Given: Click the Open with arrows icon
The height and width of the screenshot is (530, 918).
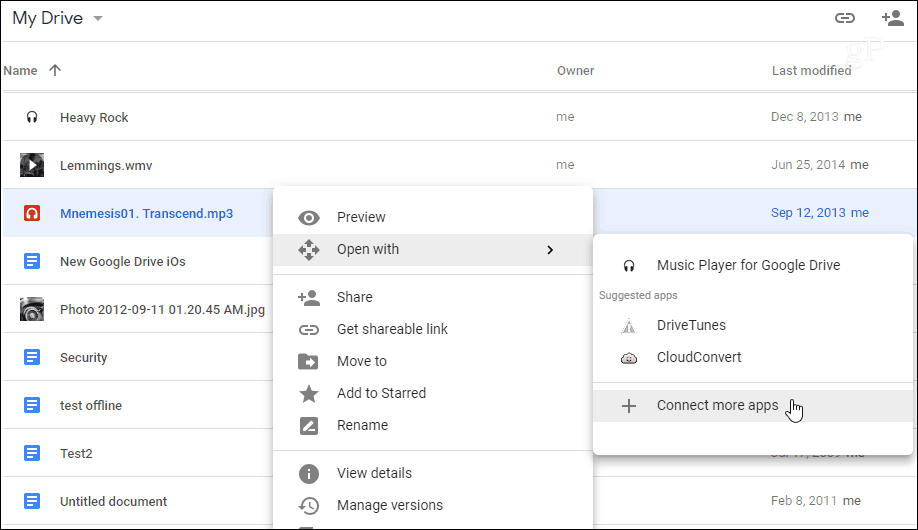Looking at the screenshot, I should tap(309, 250).
